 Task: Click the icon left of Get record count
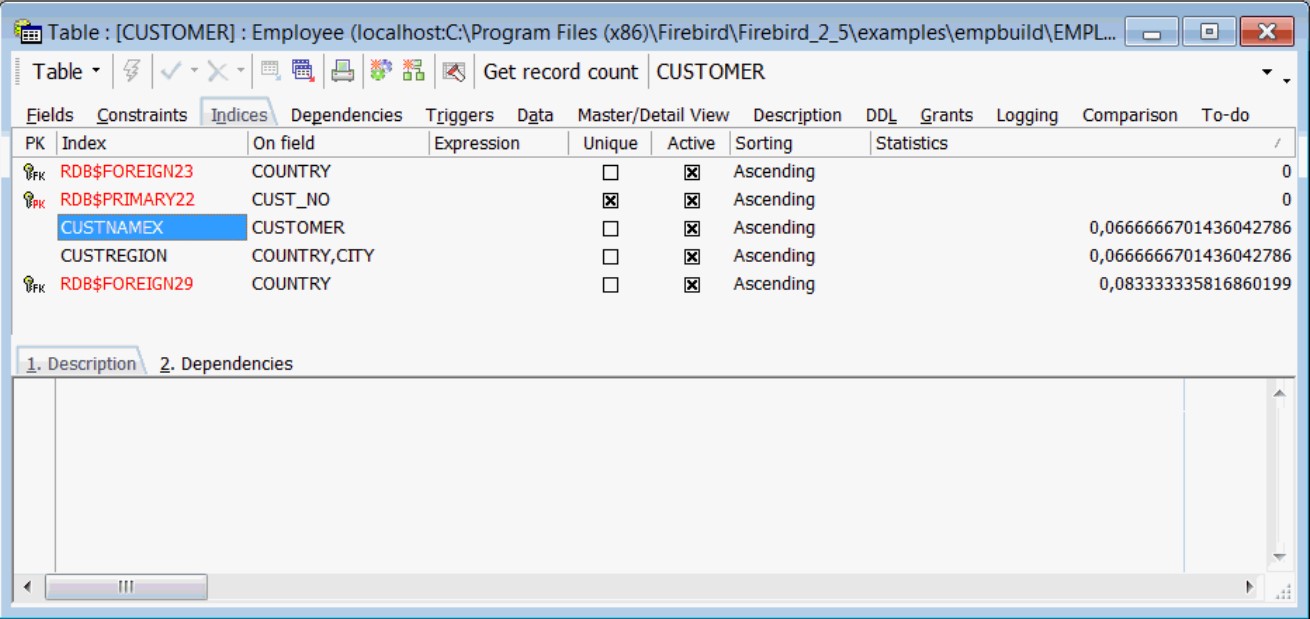(x=454, y=71)
